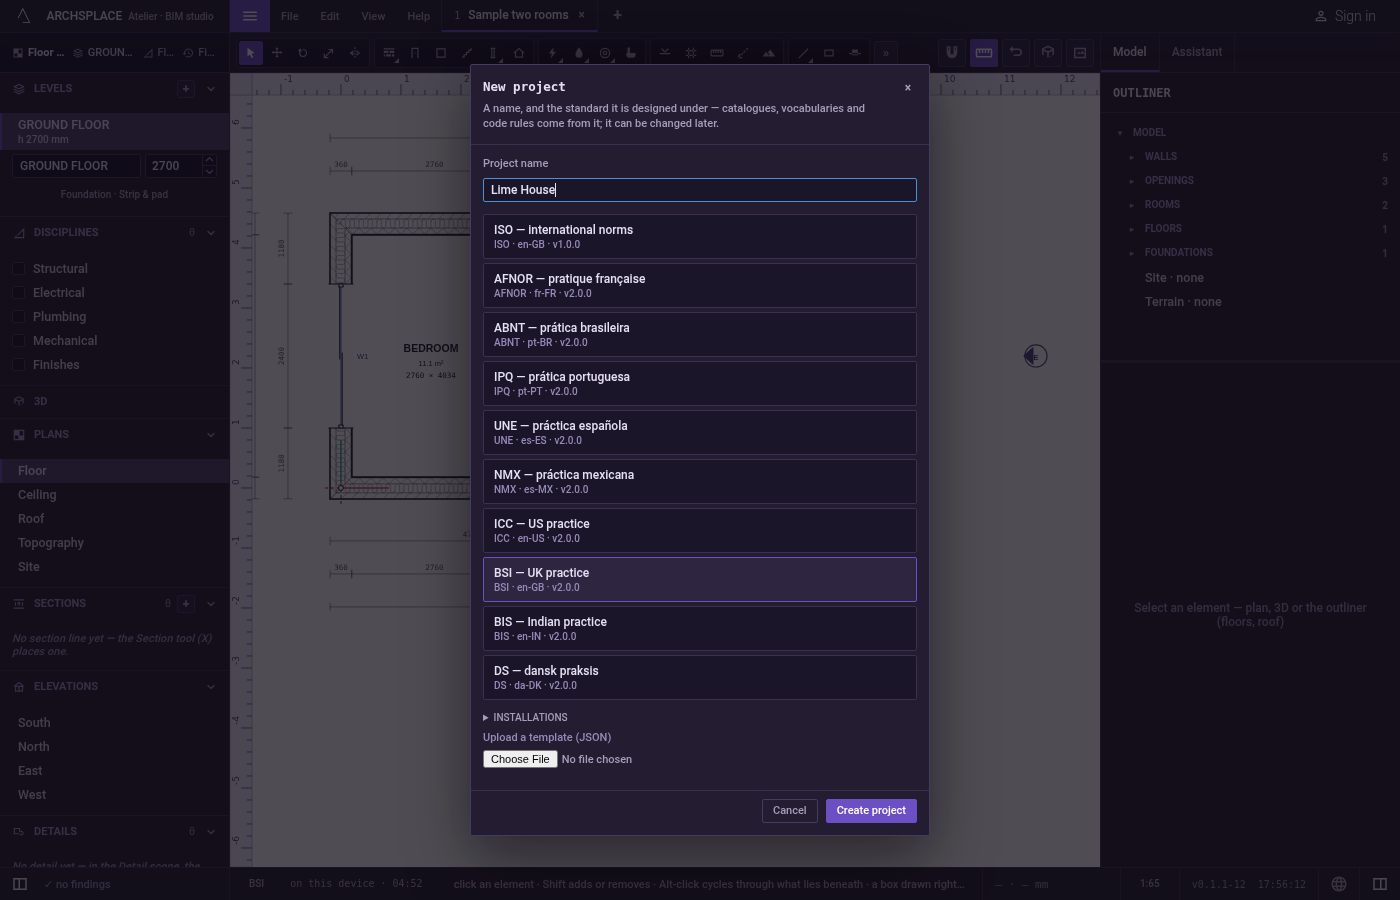Toggle the magnet snap icon

click(952, 52)
